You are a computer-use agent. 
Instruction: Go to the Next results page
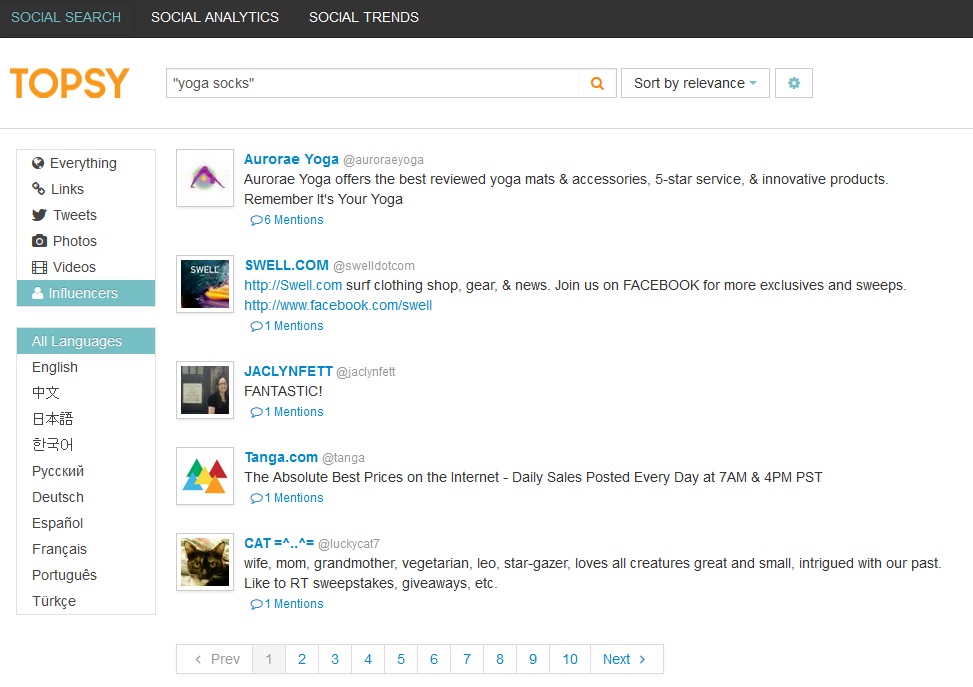(x=627, y=659)
